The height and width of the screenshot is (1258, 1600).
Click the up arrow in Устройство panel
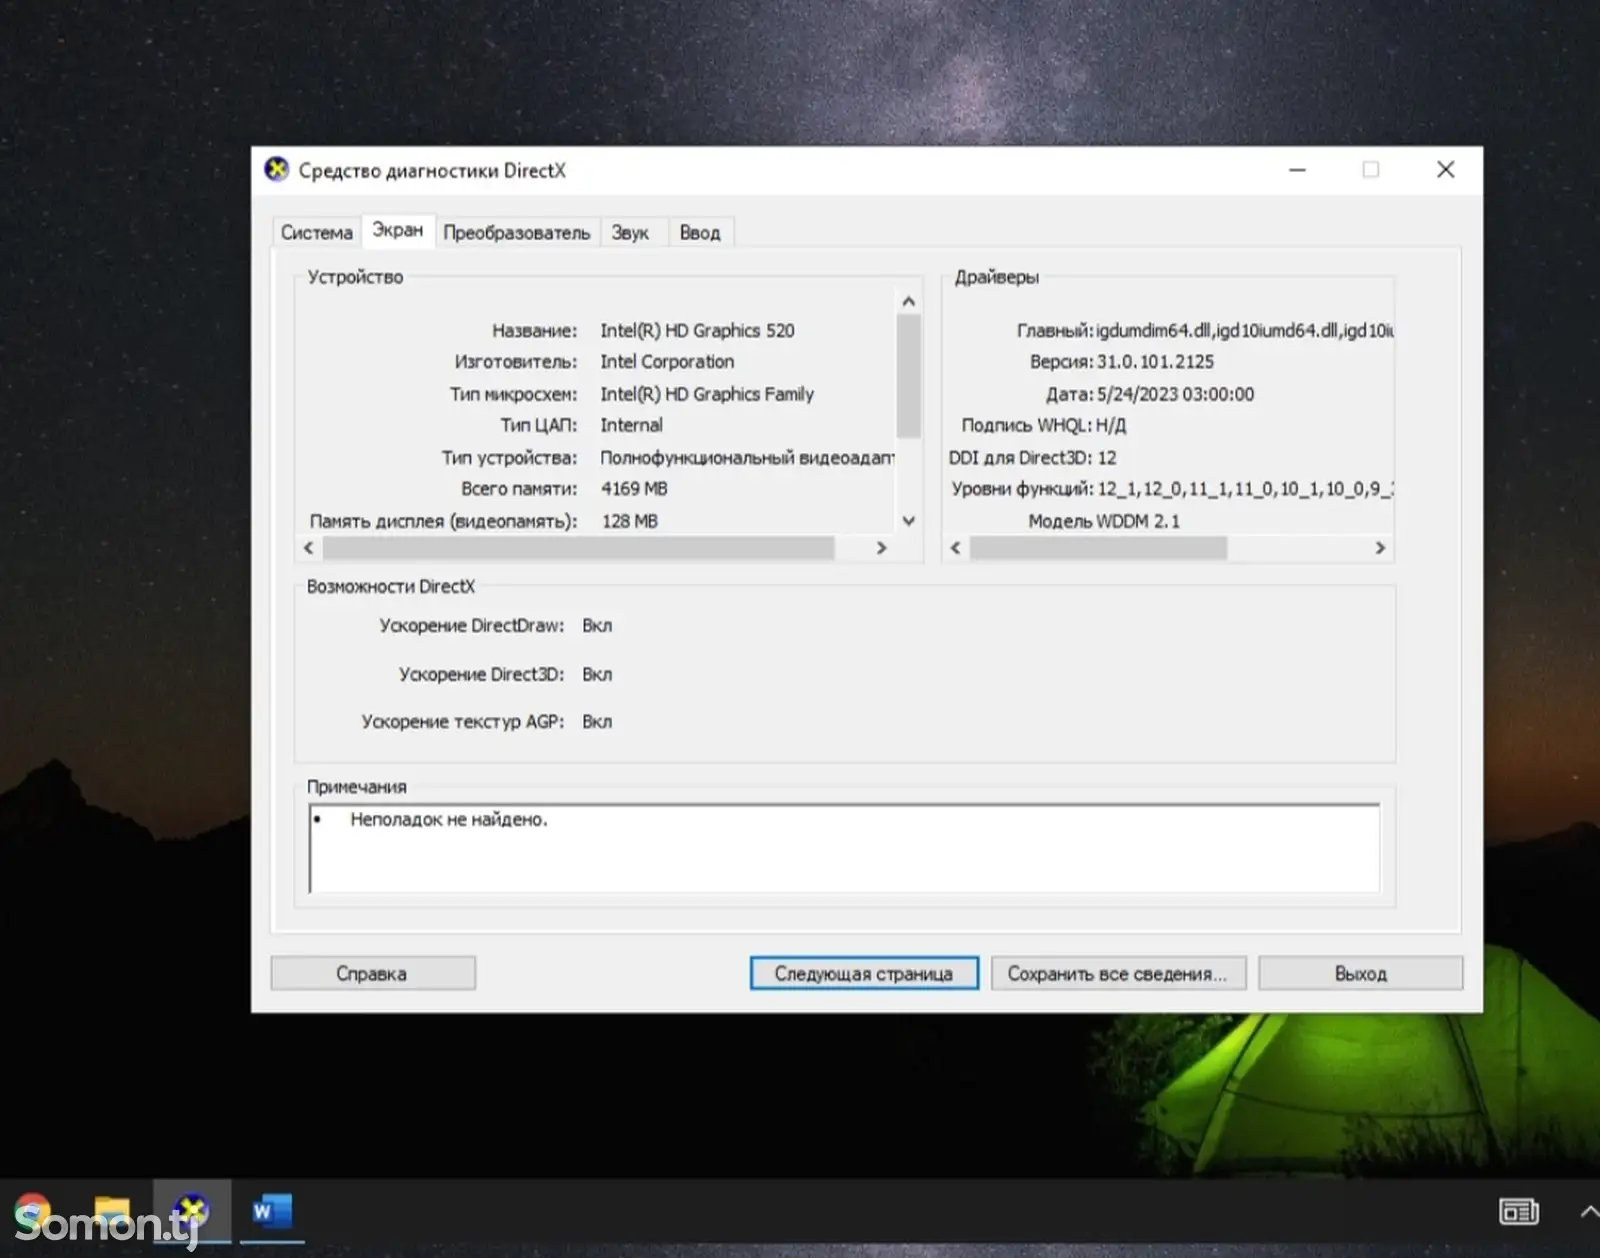click(x=908, y=301)
